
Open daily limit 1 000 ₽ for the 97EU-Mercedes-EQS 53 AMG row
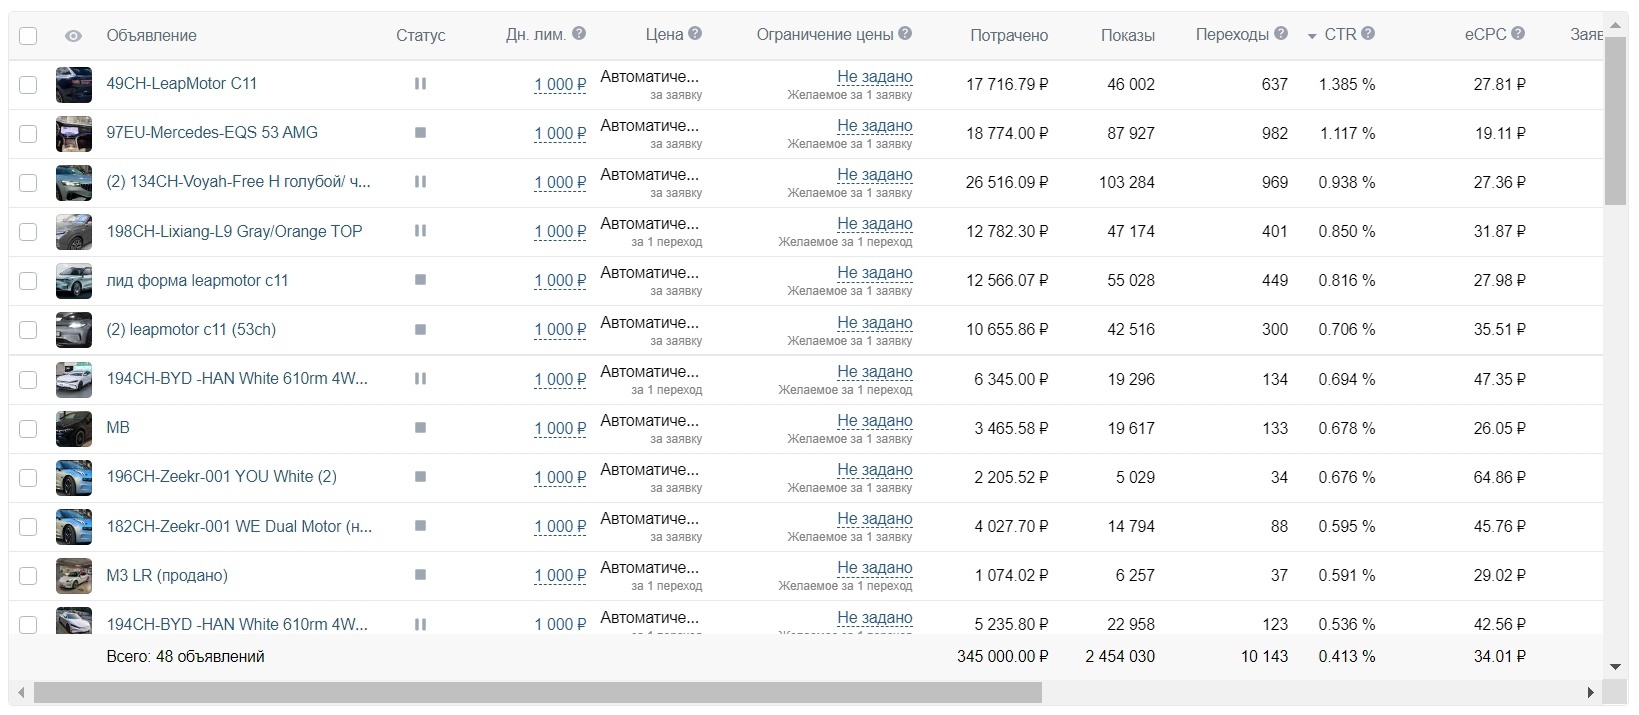pos(560,134)
